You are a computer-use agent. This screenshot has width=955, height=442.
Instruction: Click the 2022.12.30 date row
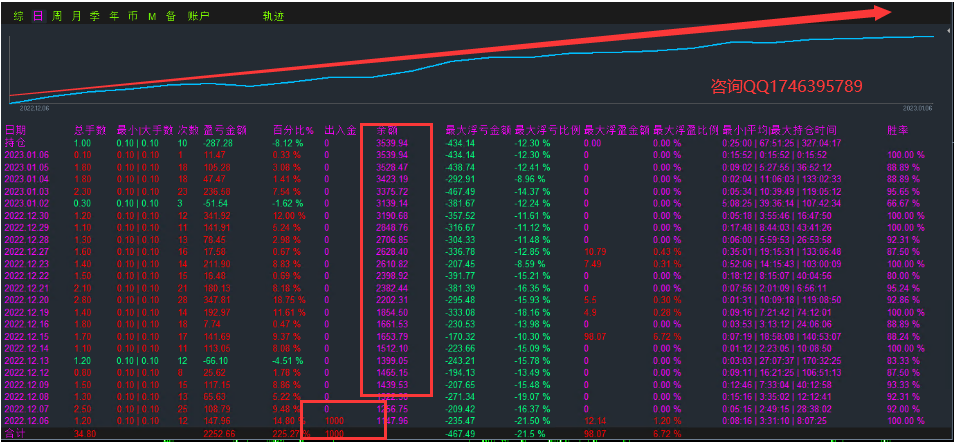click(25, 215)
